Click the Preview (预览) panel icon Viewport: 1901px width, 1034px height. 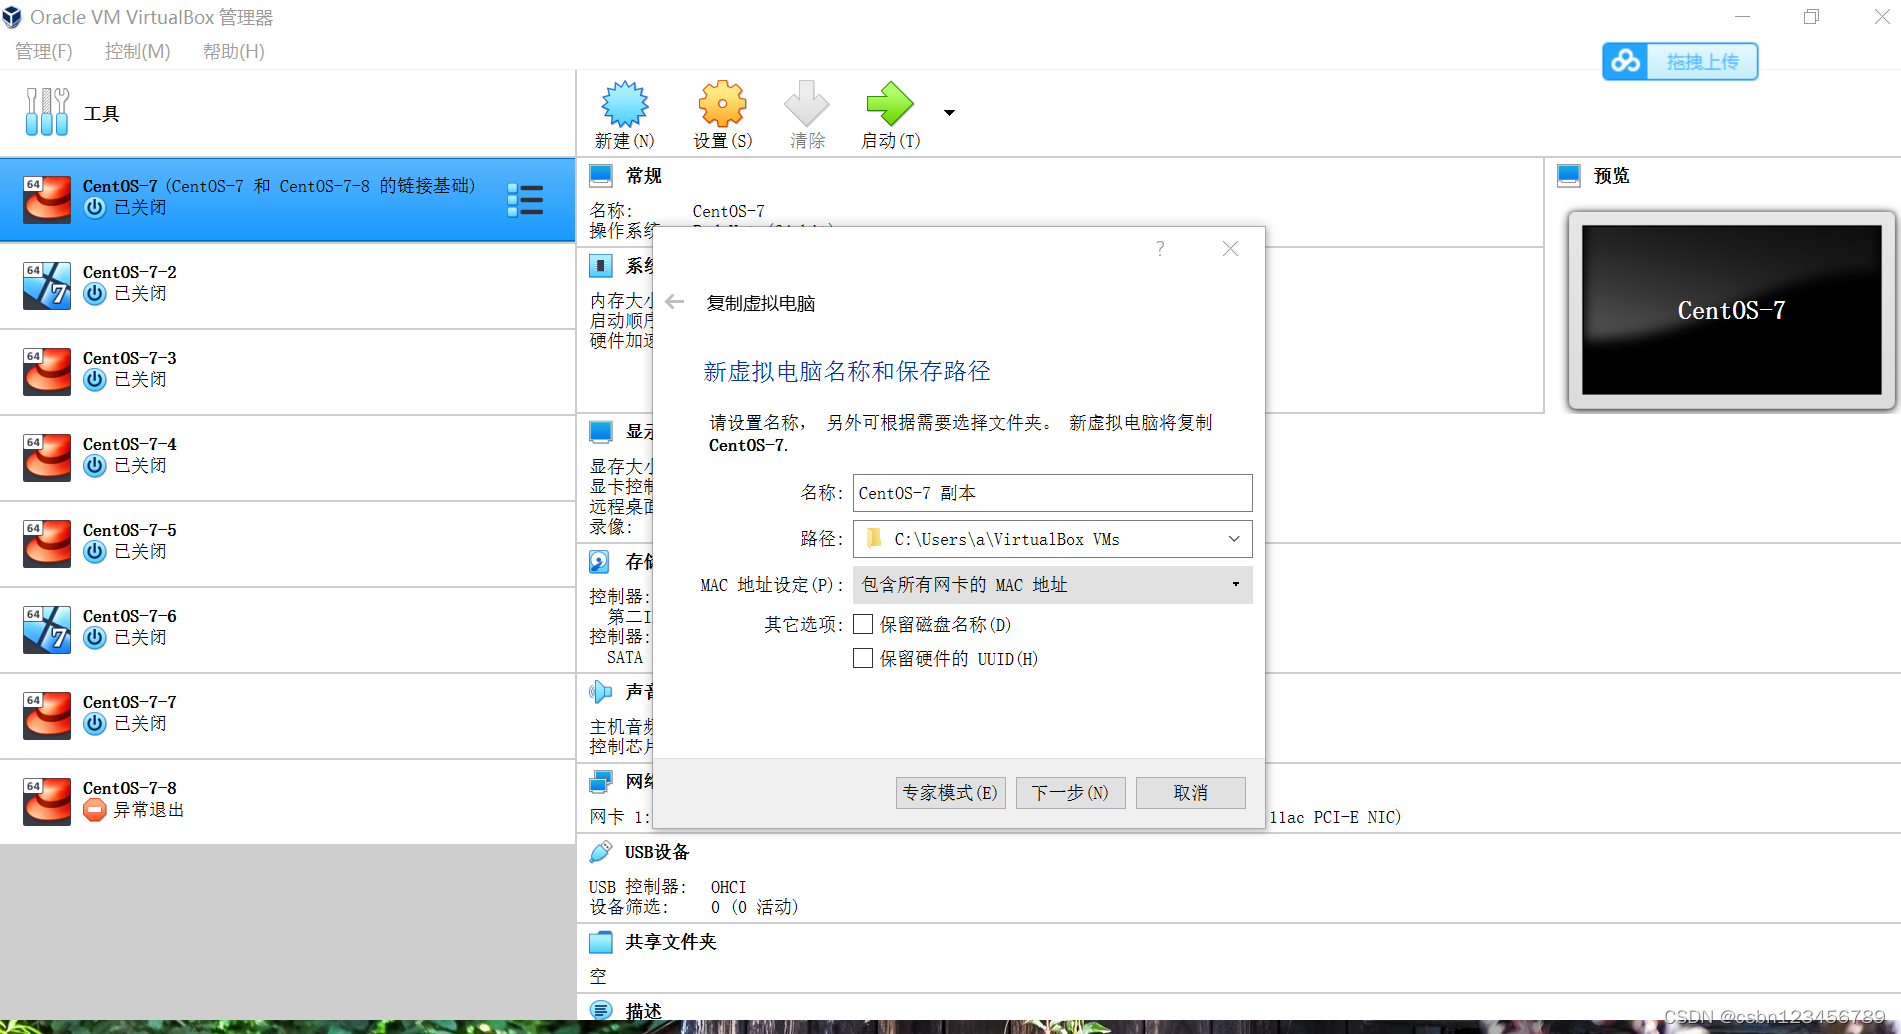1569,176
